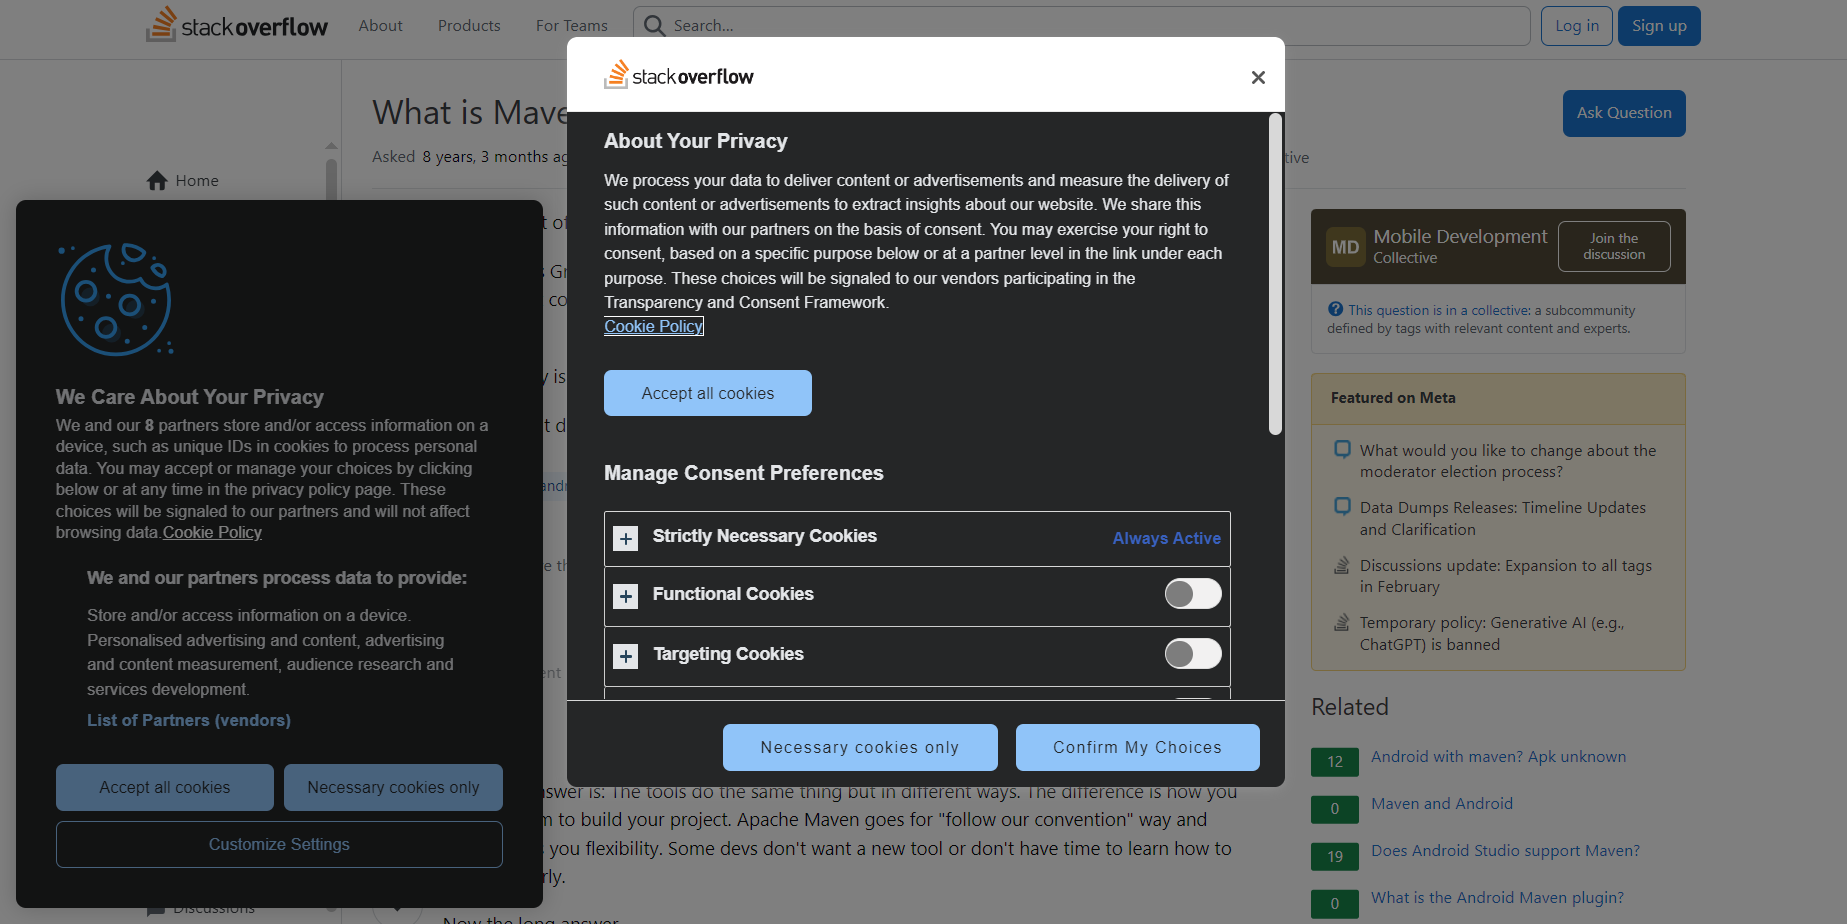Open Customize Settings in banner
The image size is (1847, 924).
coord(279,844)
